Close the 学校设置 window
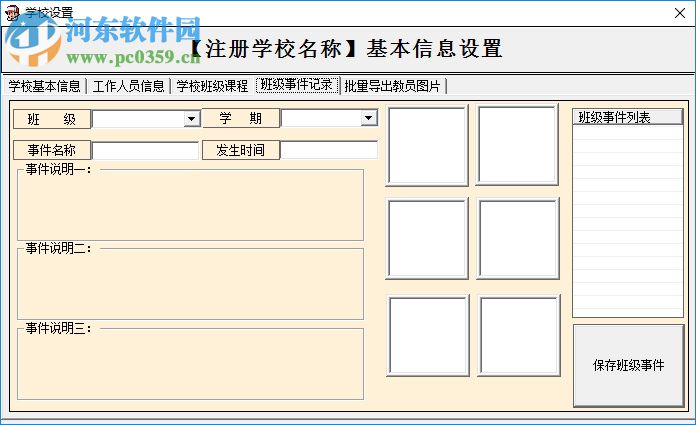696x425 pixels. pyautogui.click(x=680, y=13)
